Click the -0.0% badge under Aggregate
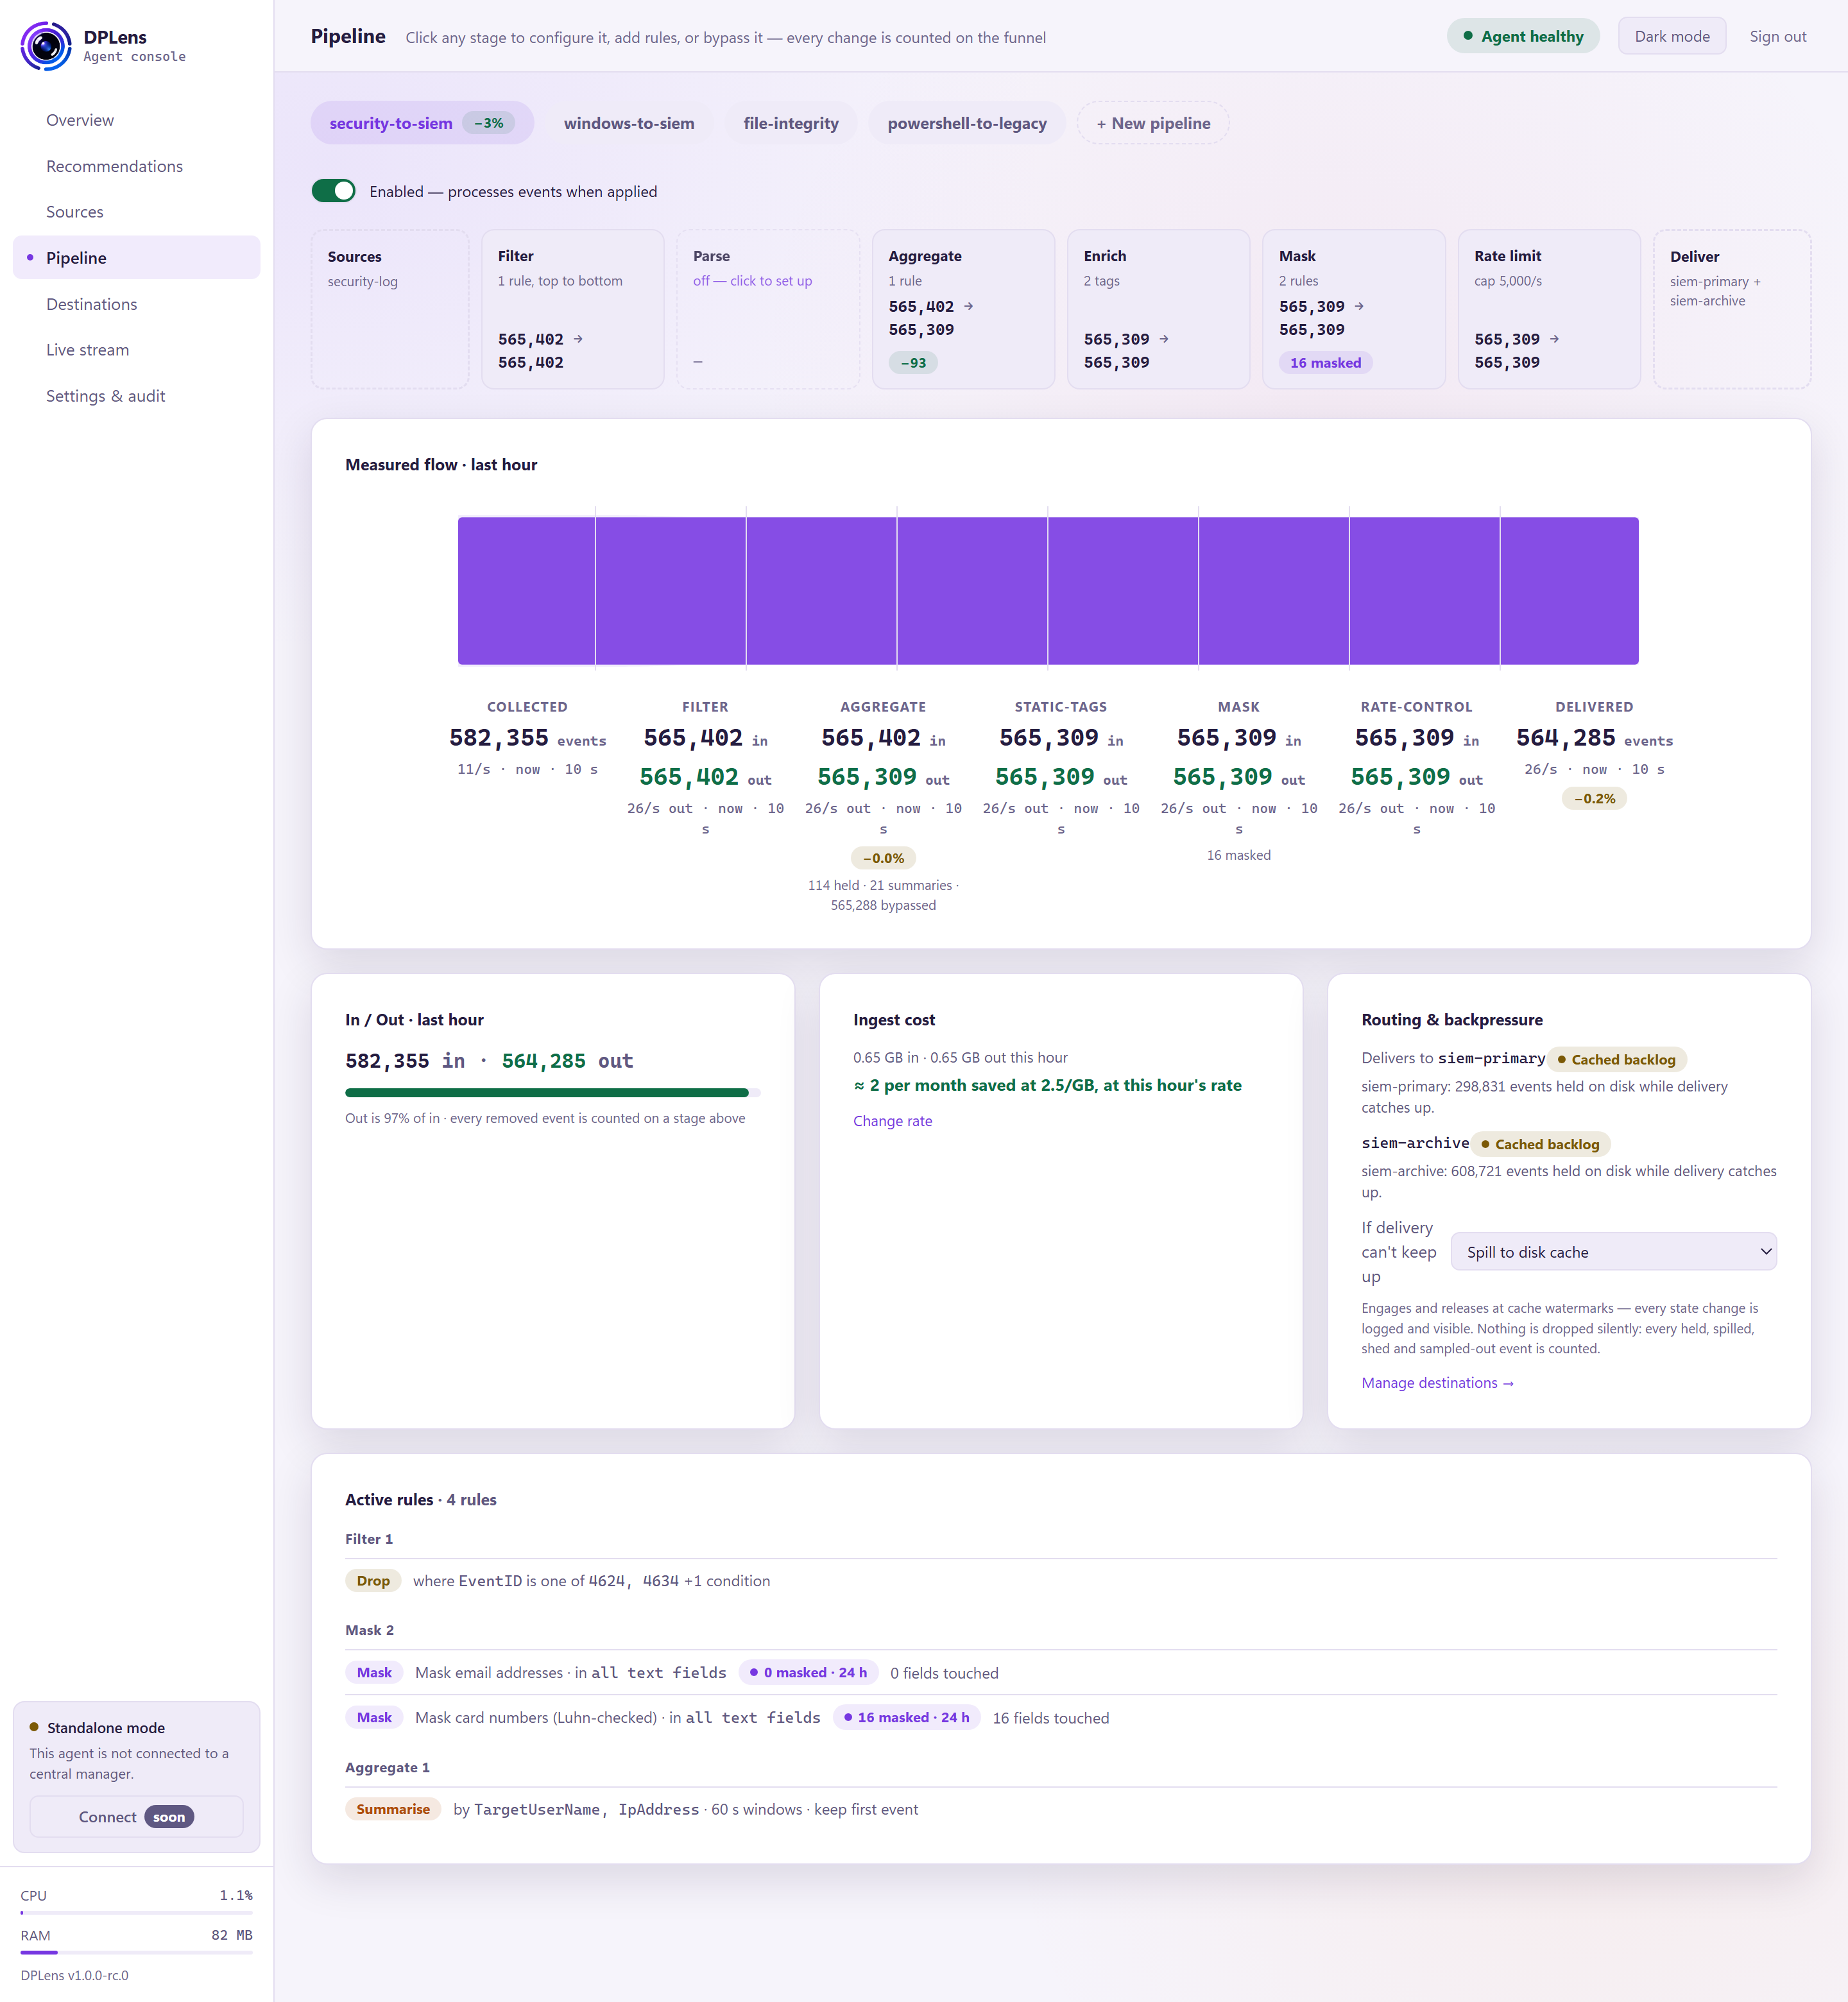The width and height of the screenshot is (1848, 2002). tap(883, 858)
